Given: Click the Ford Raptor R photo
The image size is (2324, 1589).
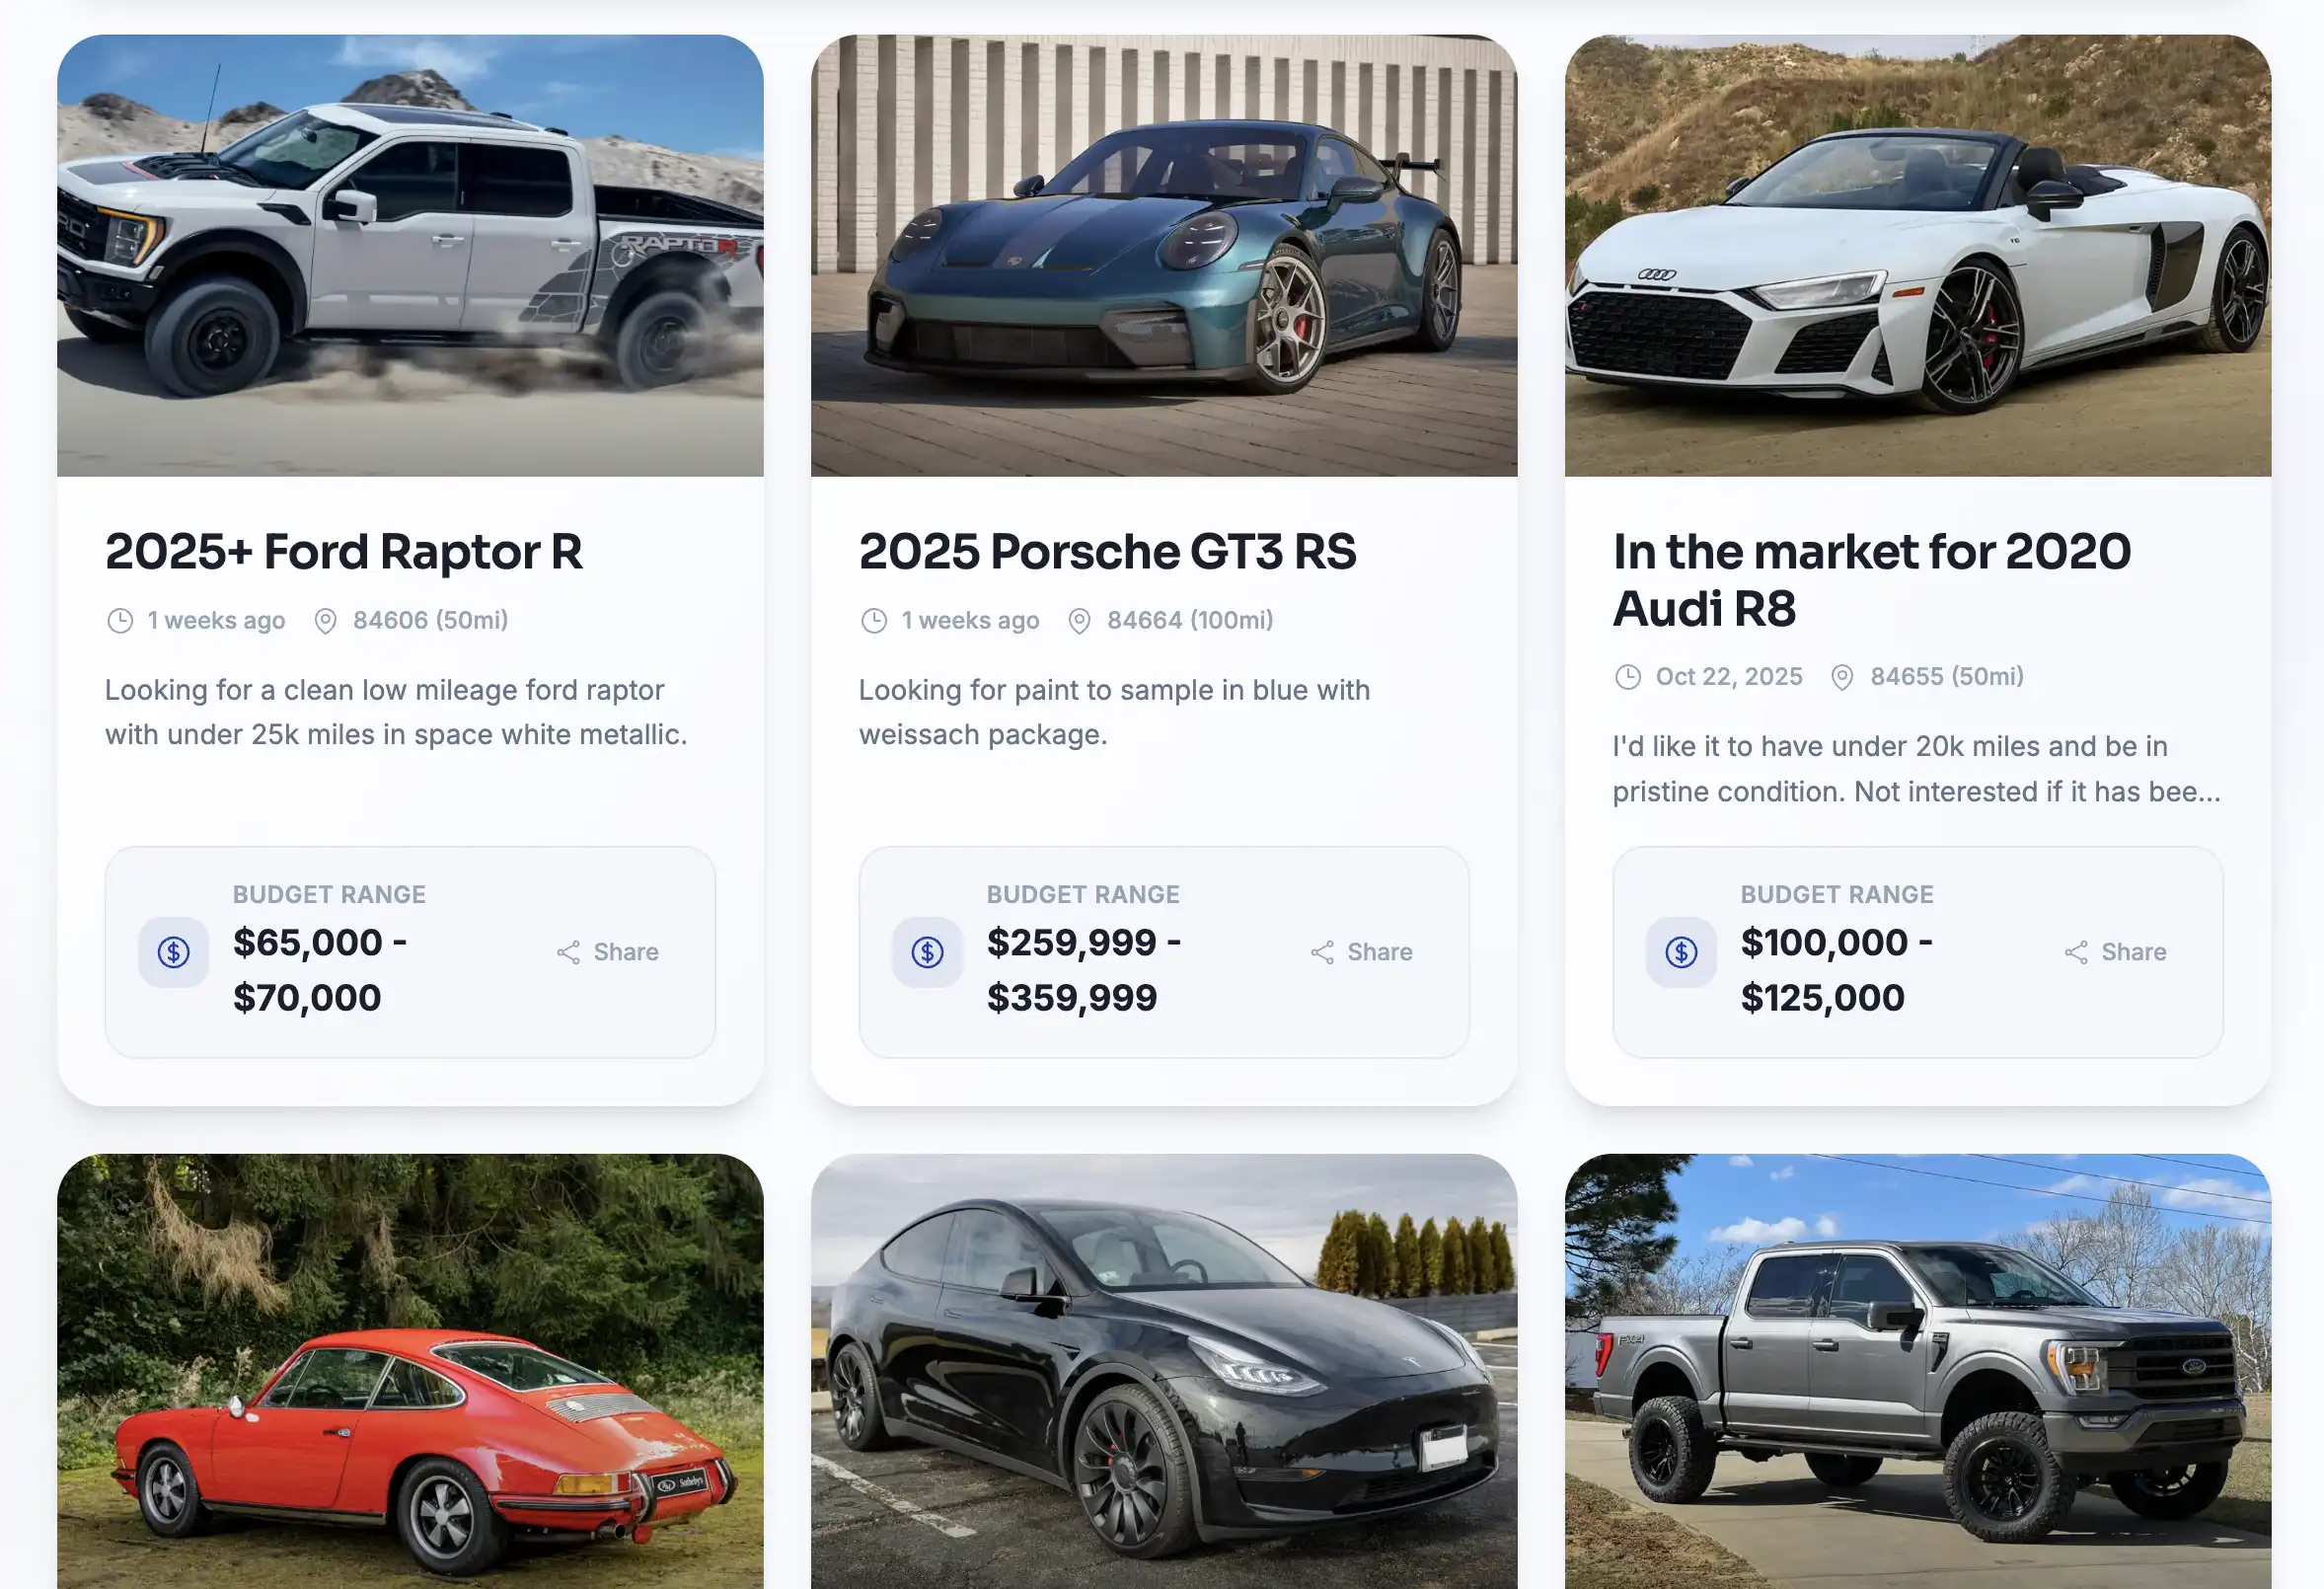Looking at the screenshot, I should tap(410, 255).
